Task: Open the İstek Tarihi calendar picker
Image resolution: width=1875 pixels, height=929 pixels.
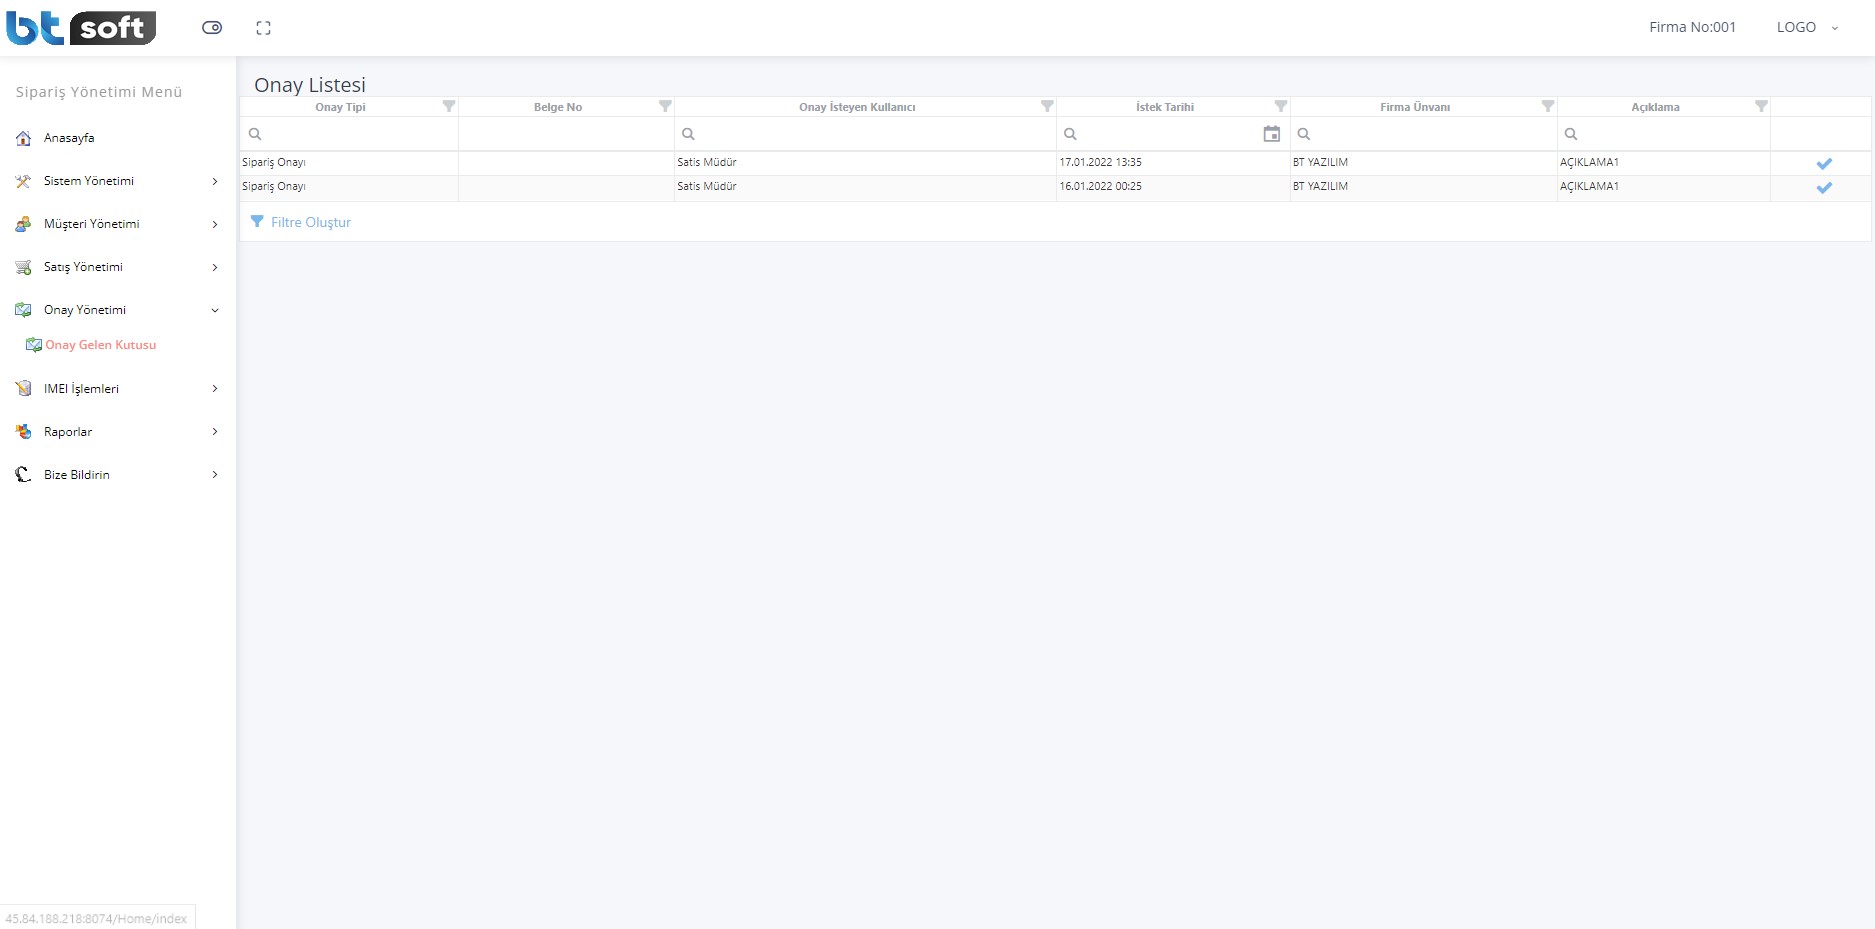Action: click(x=1272, y=134)
